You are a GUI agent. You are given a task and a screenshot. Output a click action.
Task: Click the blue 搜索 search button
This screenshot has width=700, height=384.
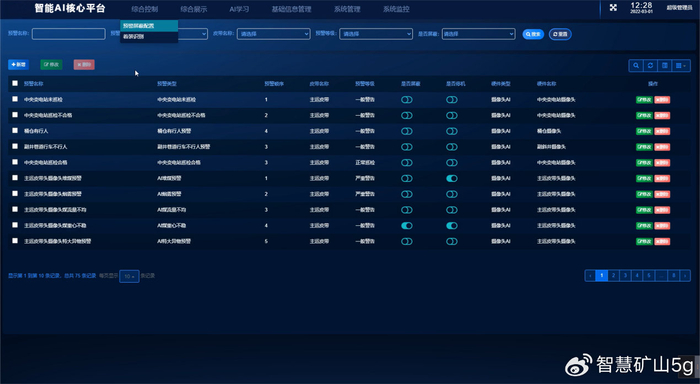click(x=533, y=34)
